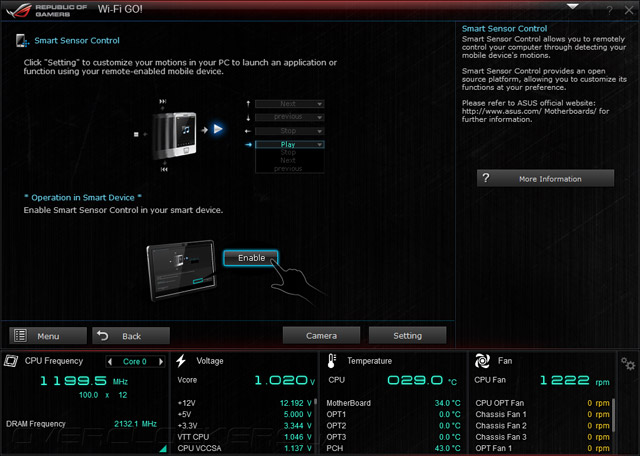Open the Setting button
This screenshot has width=640, height=456.
coord(407,335)
